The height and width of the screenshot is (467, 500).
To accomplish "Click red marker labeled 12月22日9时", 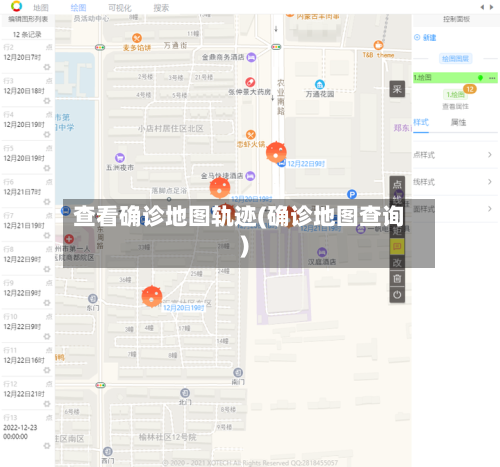I will [276, 152].
